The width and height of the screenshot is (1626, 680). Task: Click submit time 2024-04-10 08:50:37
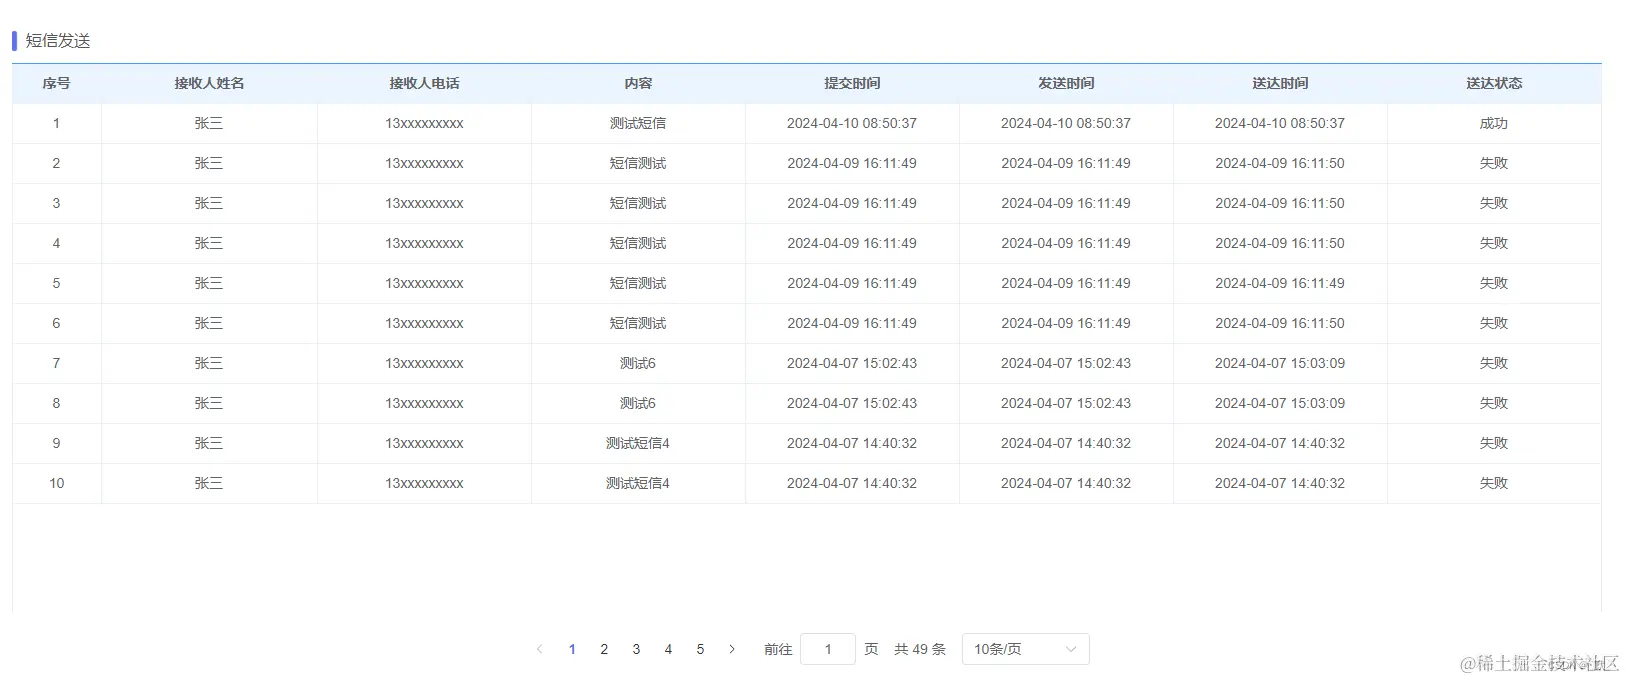click(852, 123)
